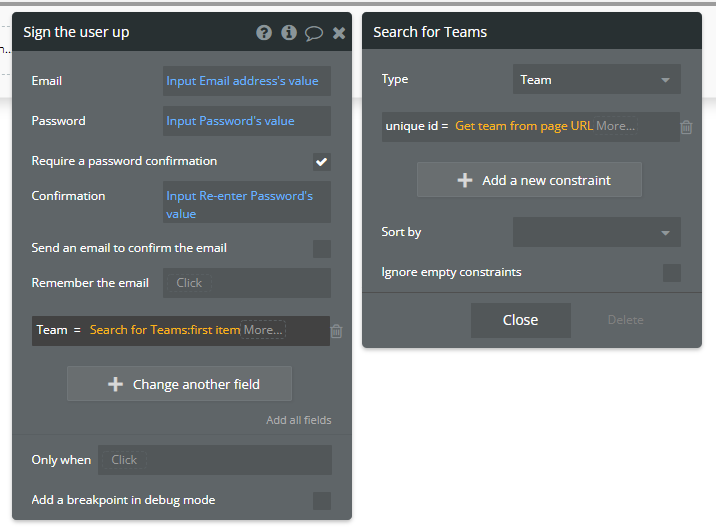Uncheck Require a password confirmation
The width and height of the screenshot is (716, 532).
[321, 161]
